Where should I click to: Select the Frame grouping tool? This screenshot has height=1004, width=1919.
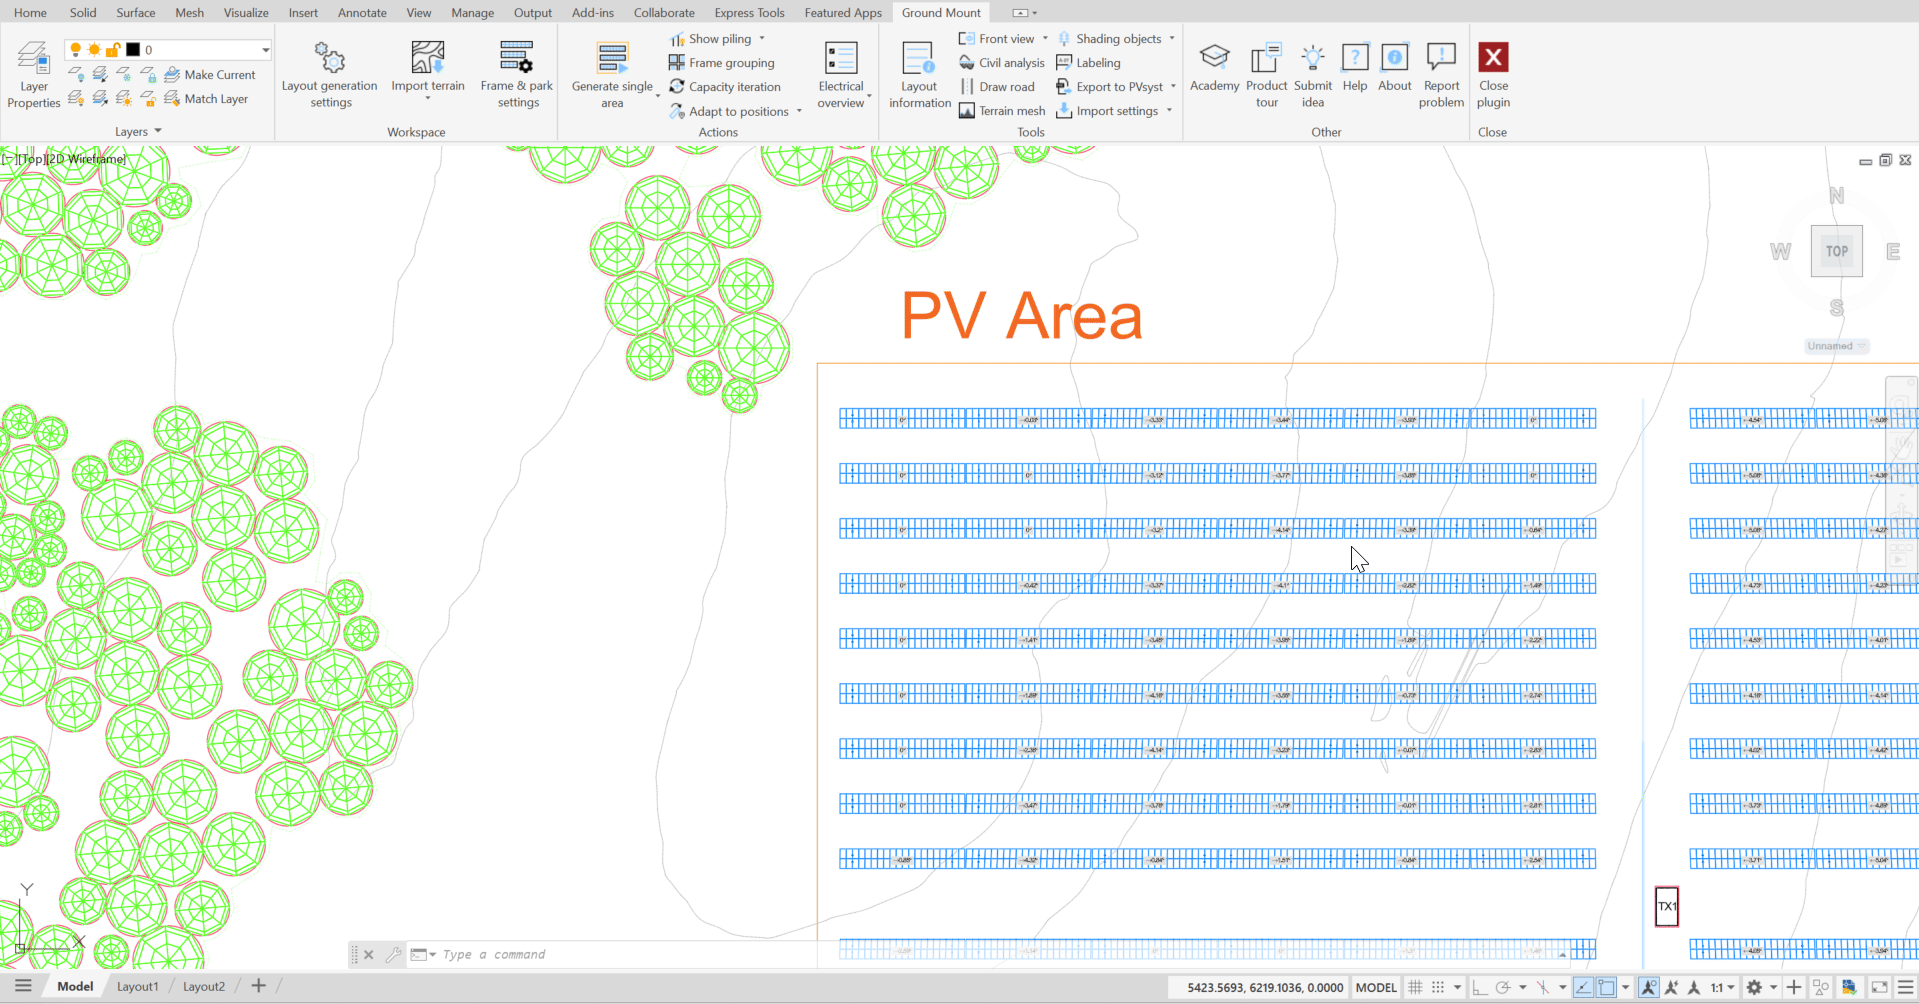pos(722,63)
